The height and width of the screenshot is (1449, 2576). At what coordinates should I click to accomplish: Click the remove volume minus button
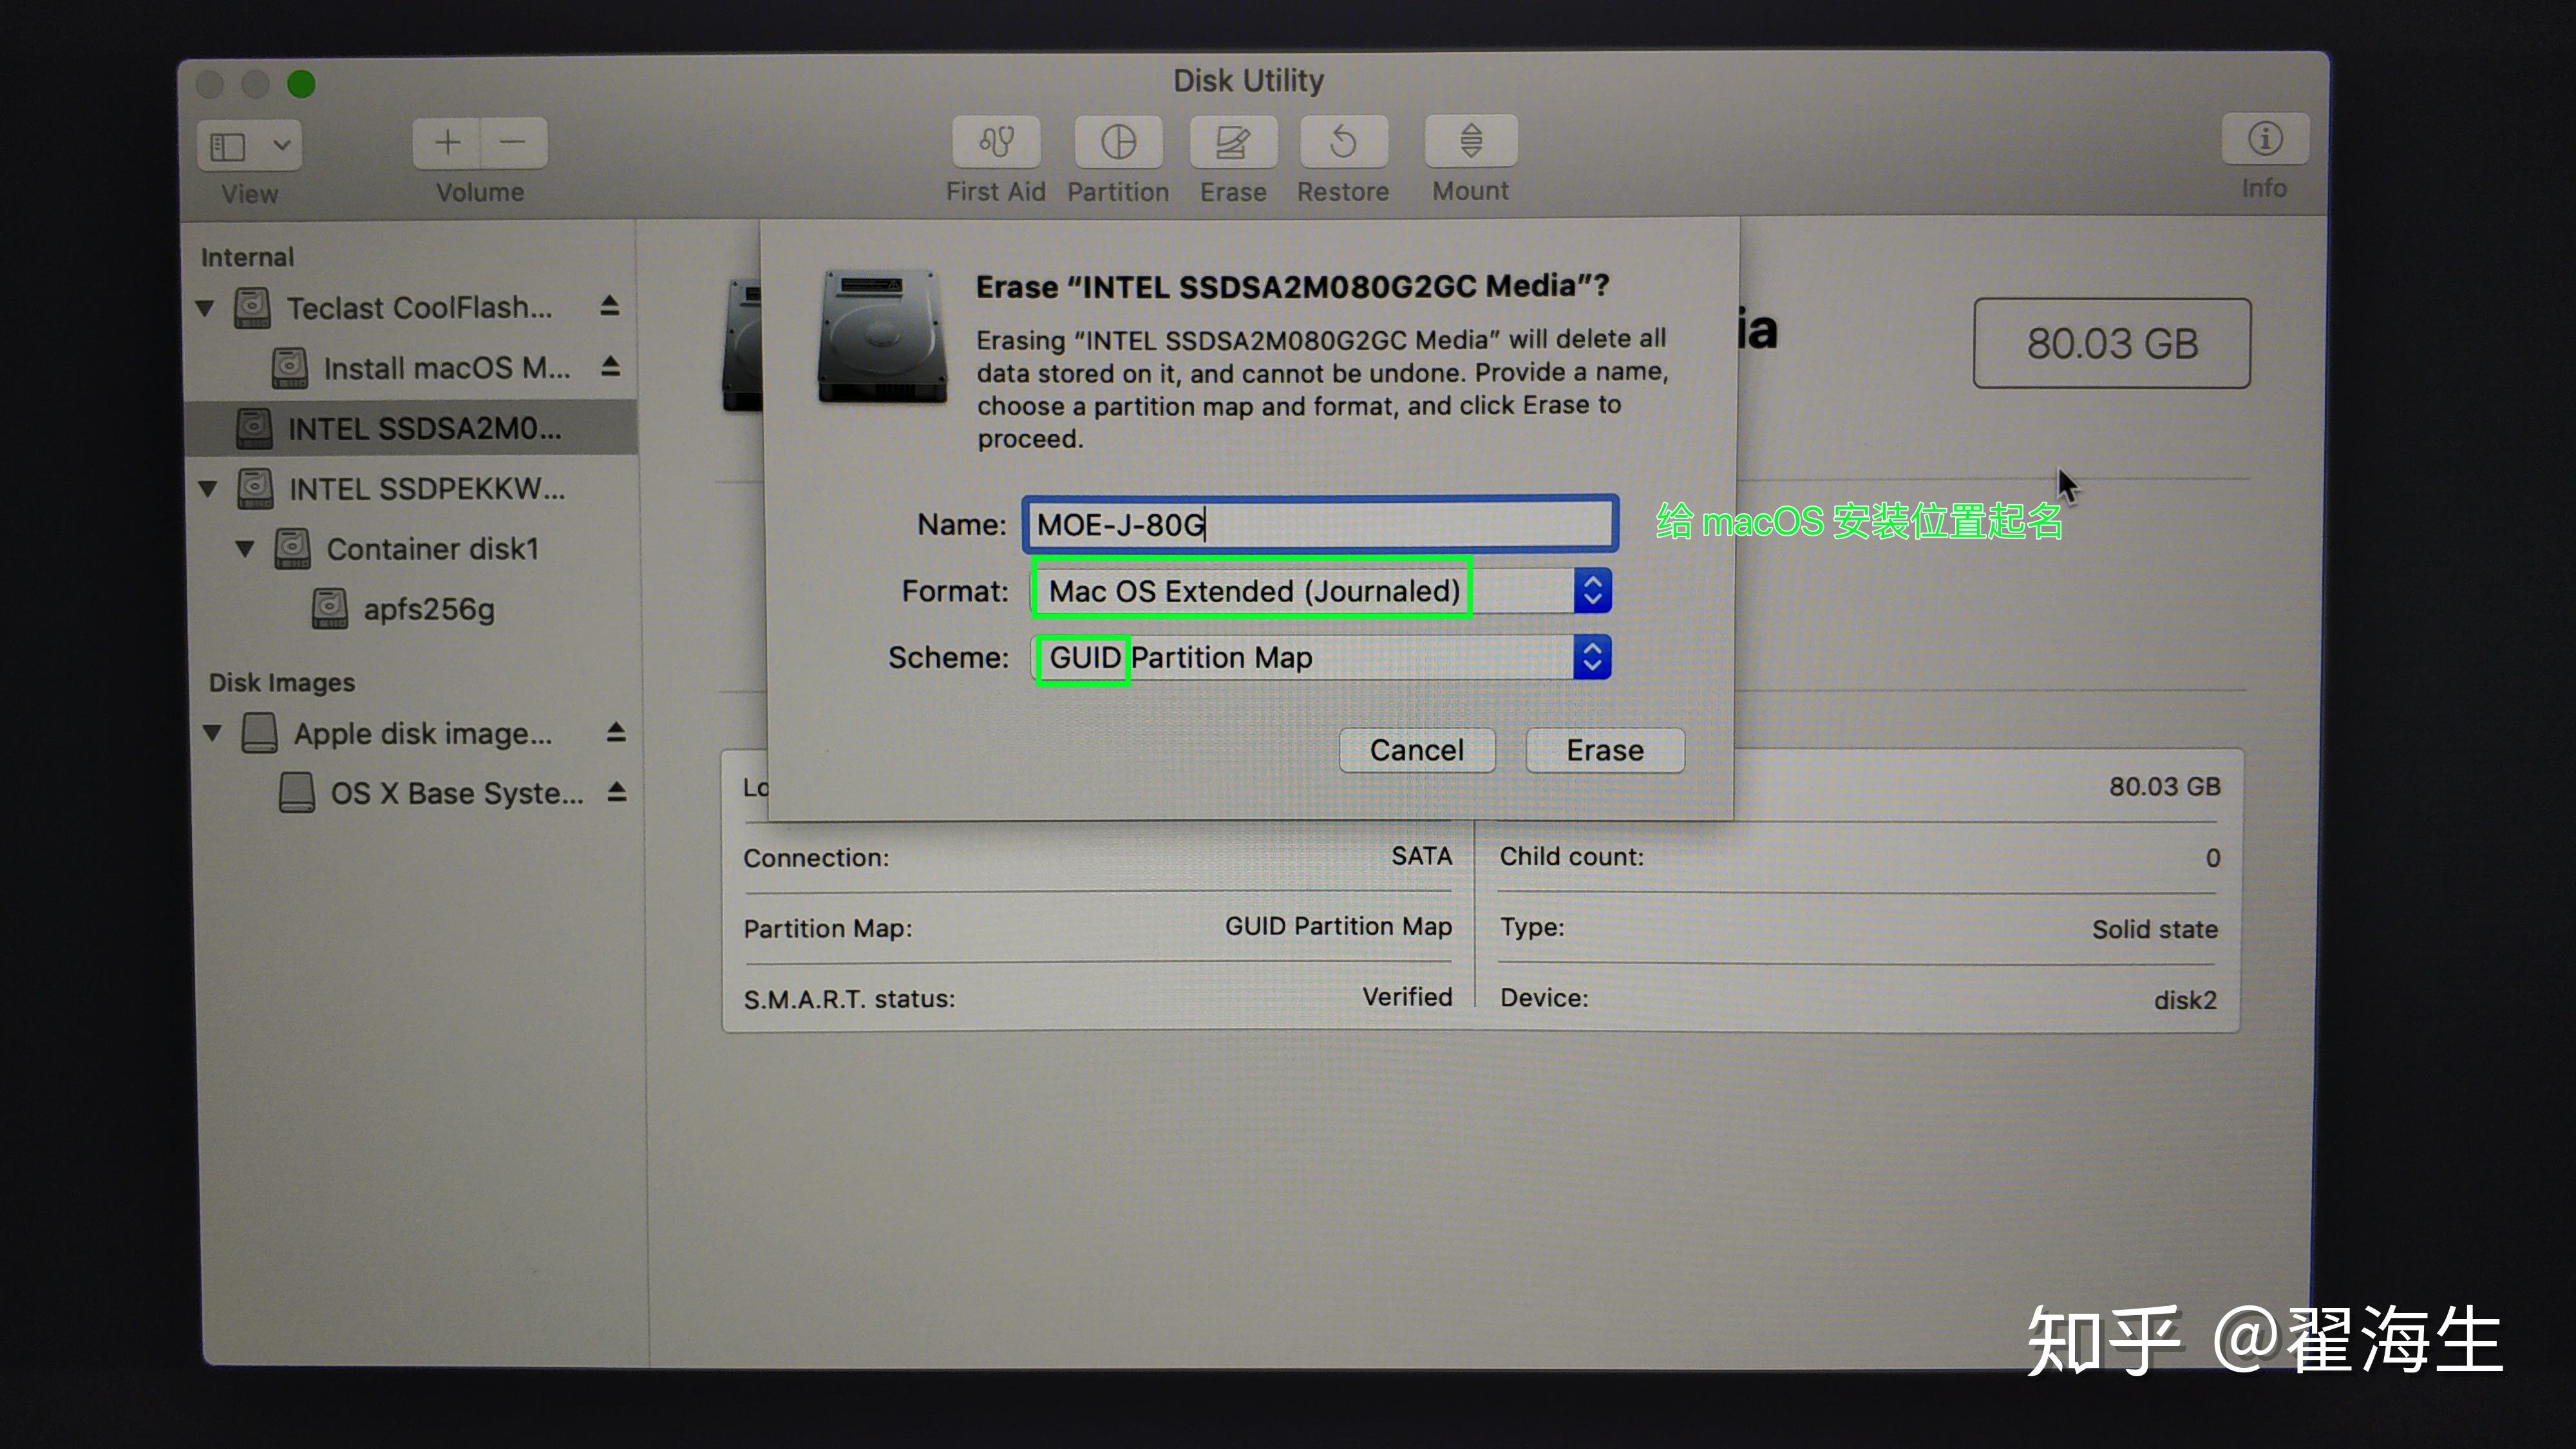tap(513, 143)
